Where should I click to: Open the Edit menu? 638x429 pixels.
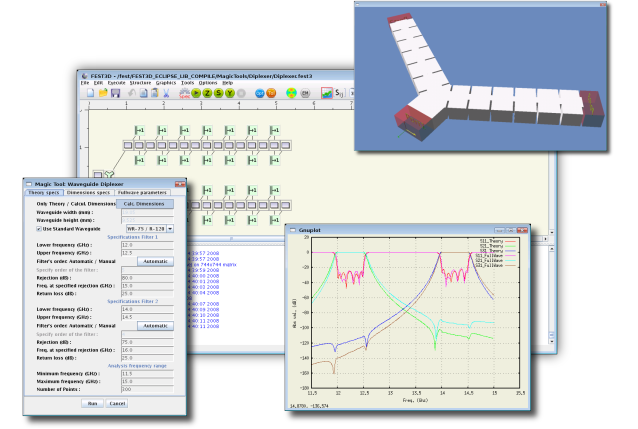click(x=98, y=83)
